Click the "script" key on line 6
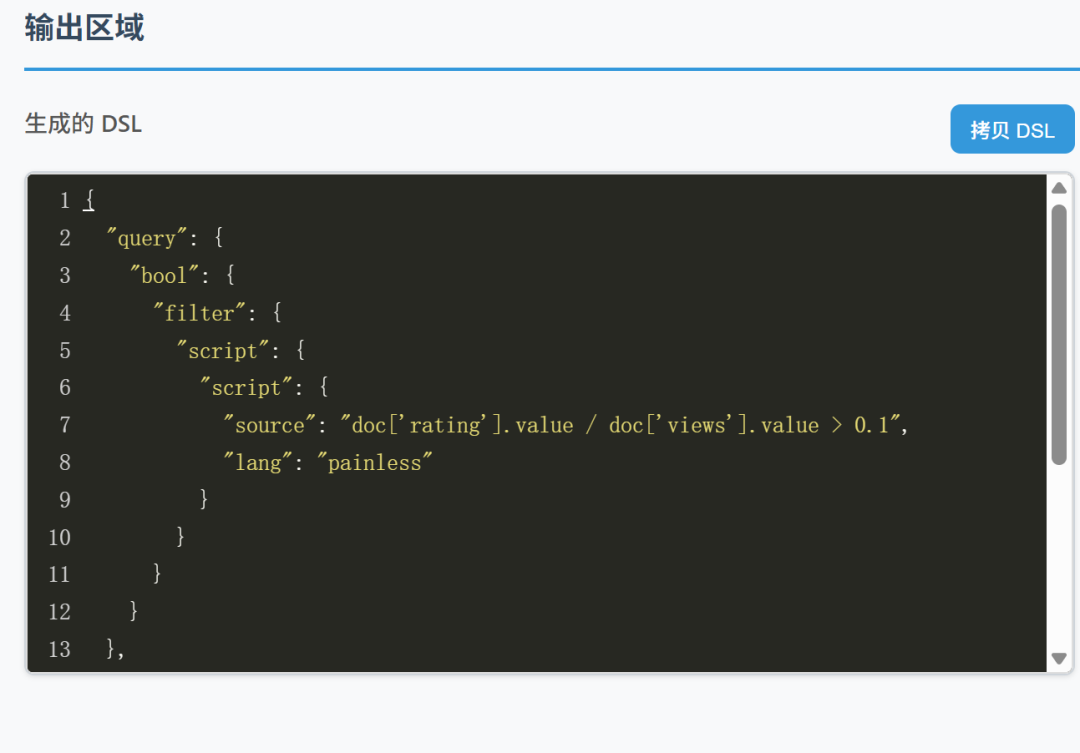The image size is (1080, 753). (x=246, y=387)
